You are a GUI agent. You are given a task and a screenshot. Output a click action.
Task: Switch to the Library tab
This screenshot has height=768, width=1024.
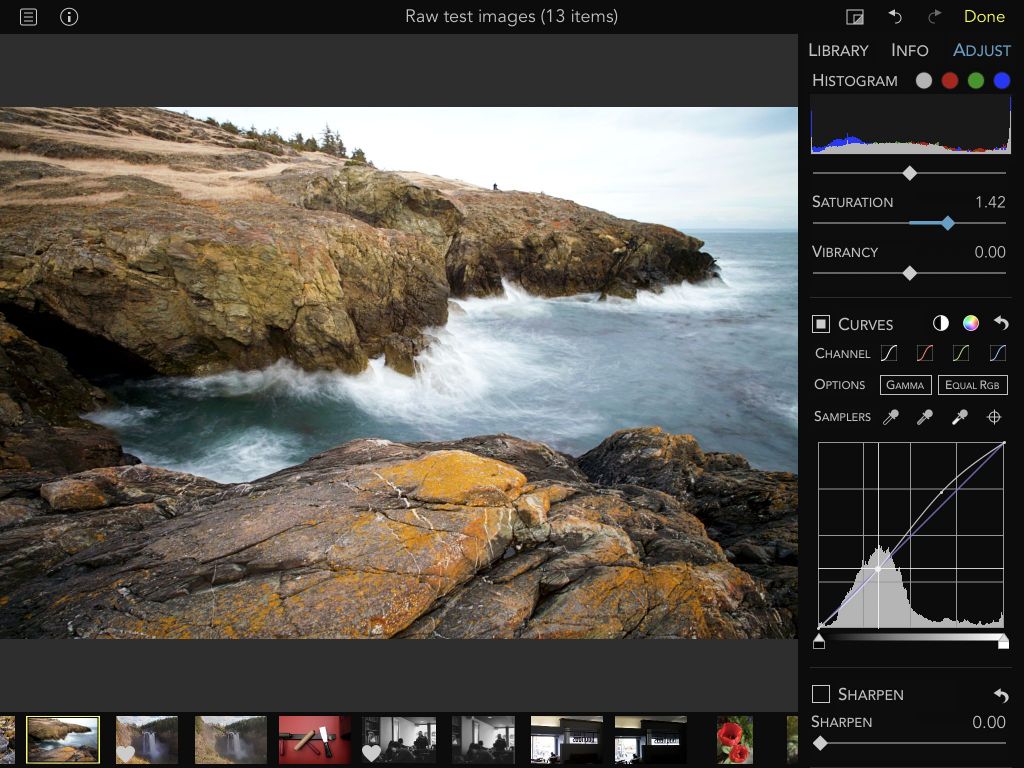[x=838, y=50]
